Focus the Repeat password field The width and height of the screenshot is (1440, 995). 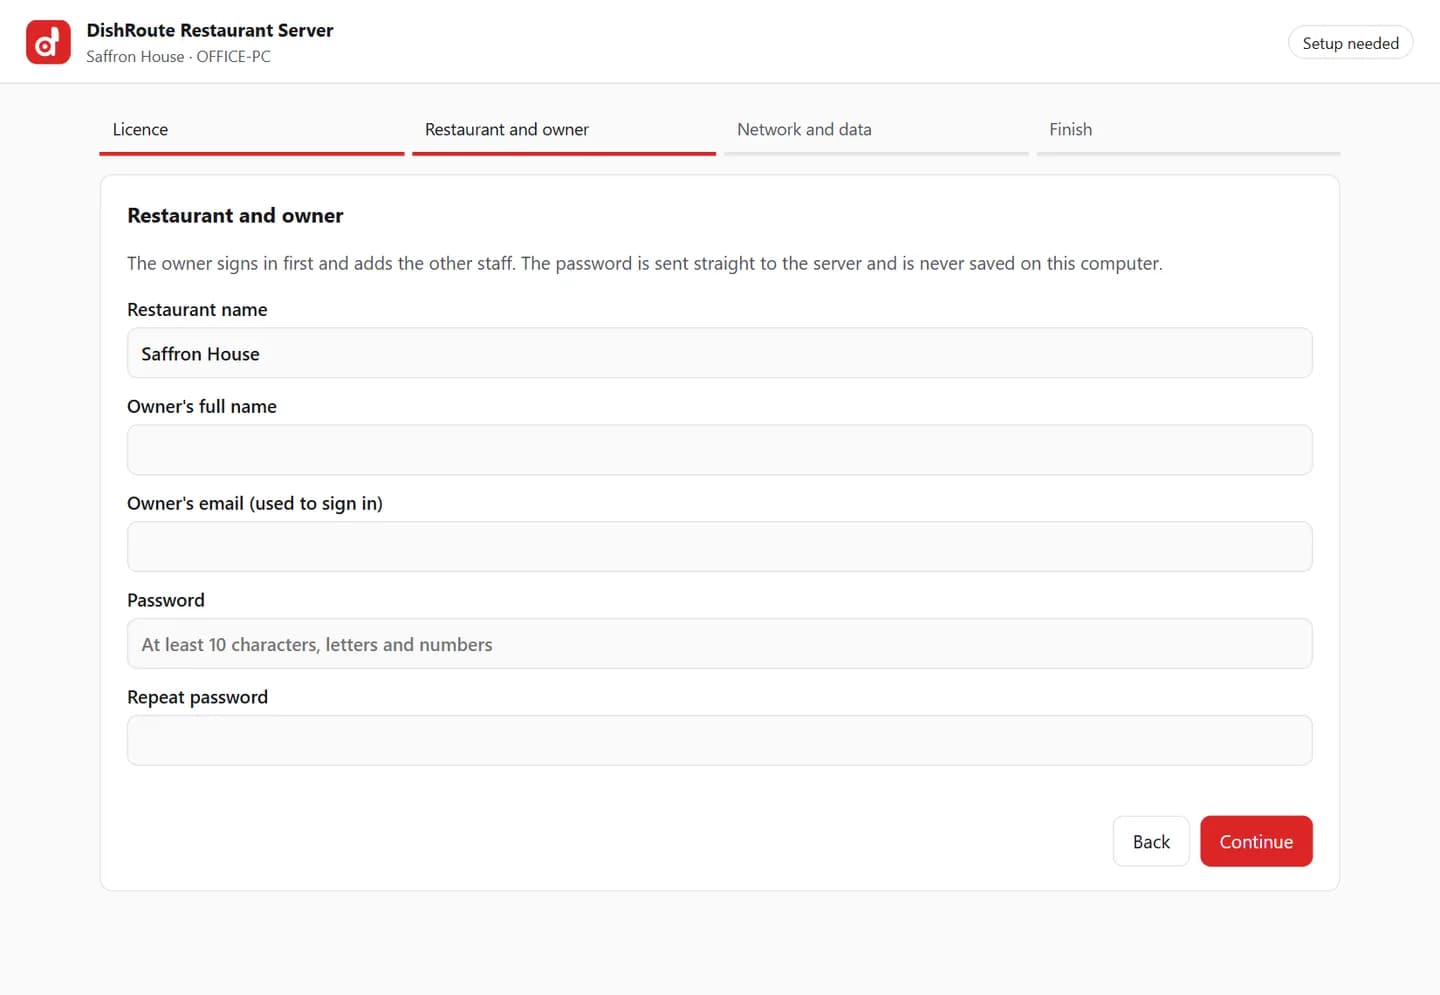(720, 741)
